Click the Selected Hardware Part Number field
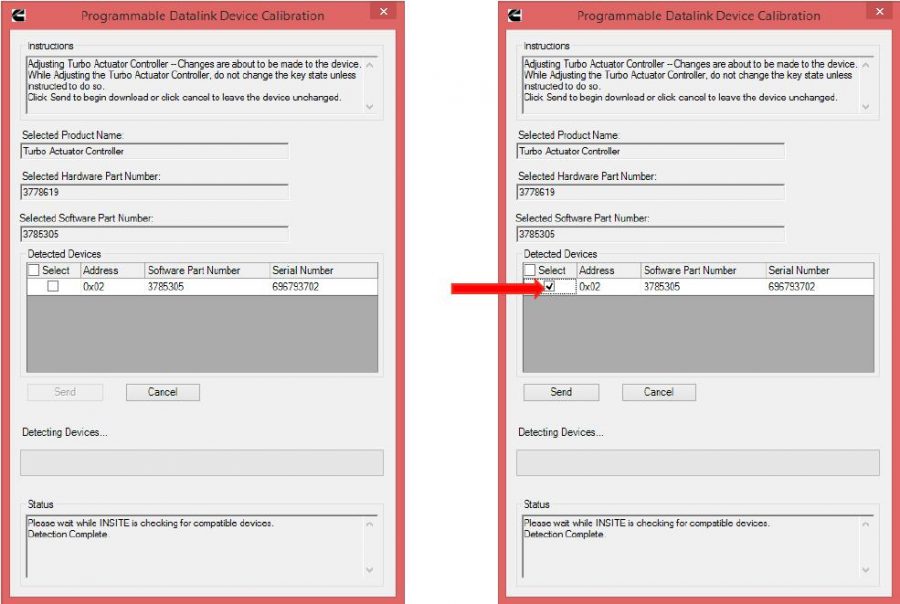The height and width of the screenshot is (604, 900). click(x=150, y=191)
